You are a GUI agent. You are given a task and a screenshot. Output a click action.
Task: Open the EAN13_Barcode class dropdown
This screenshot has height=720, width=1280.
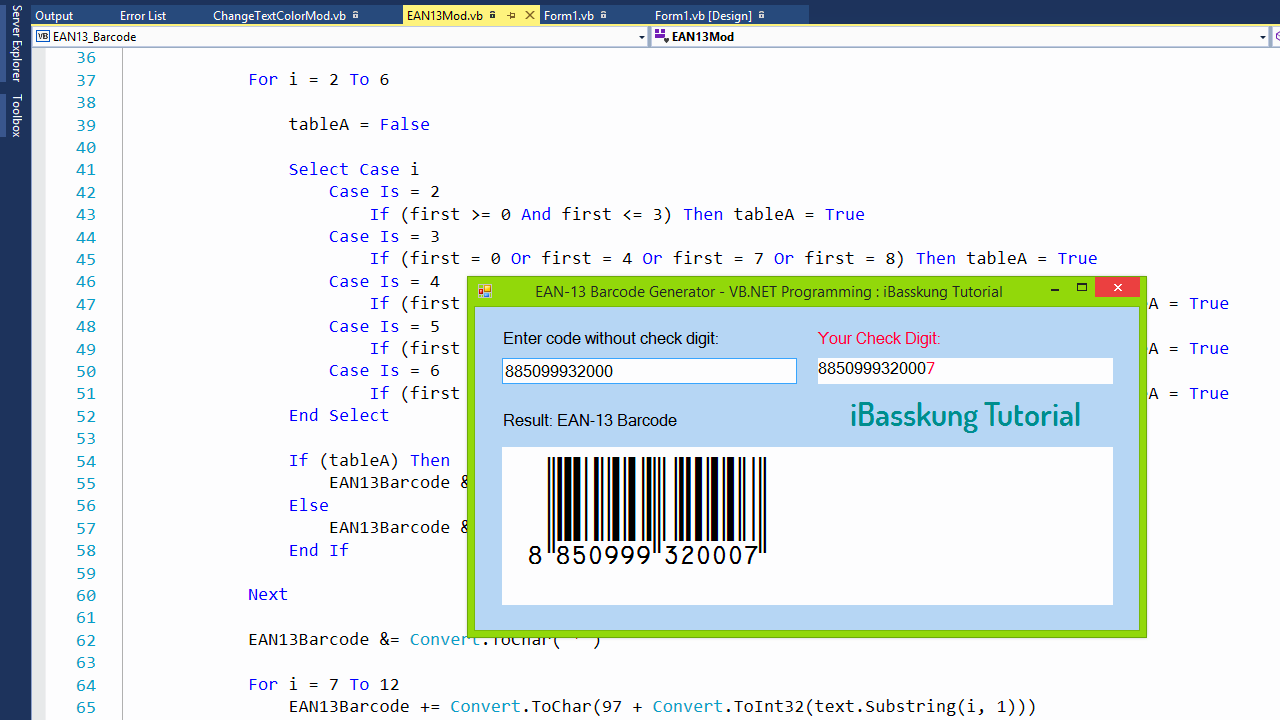tap(643, 36)
